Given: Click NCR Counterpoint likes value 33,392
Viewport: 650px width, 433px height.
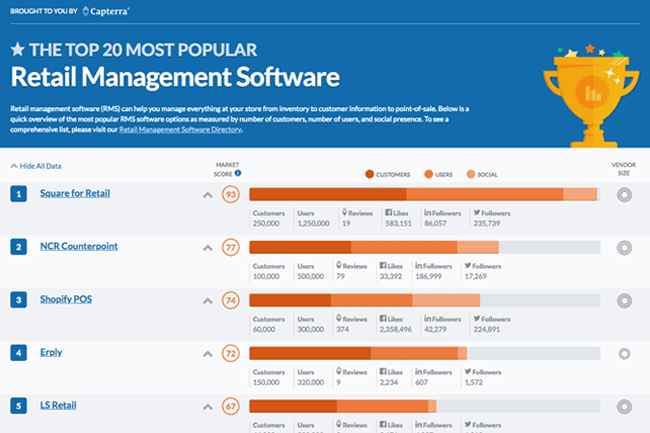Looking at the screenshot, I should pos(391,276).
